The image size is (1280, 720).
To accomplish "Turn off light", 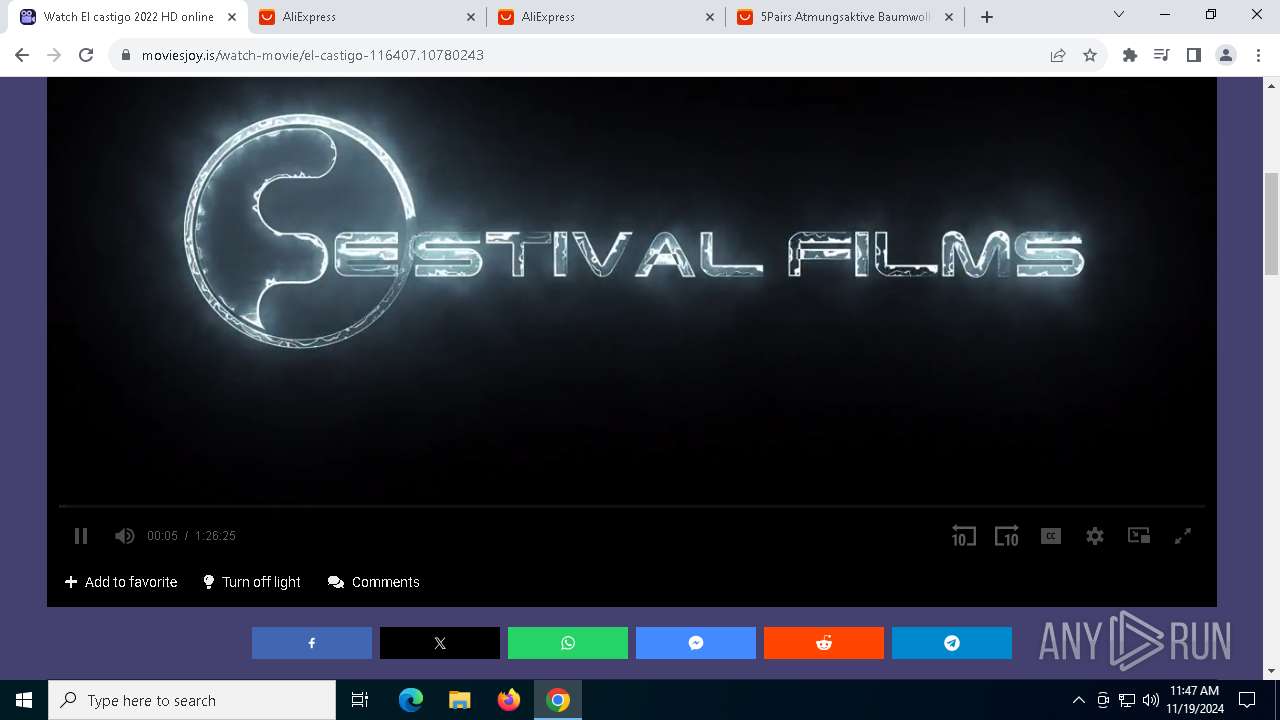I will pyautogui.click(x=252, y=582).
